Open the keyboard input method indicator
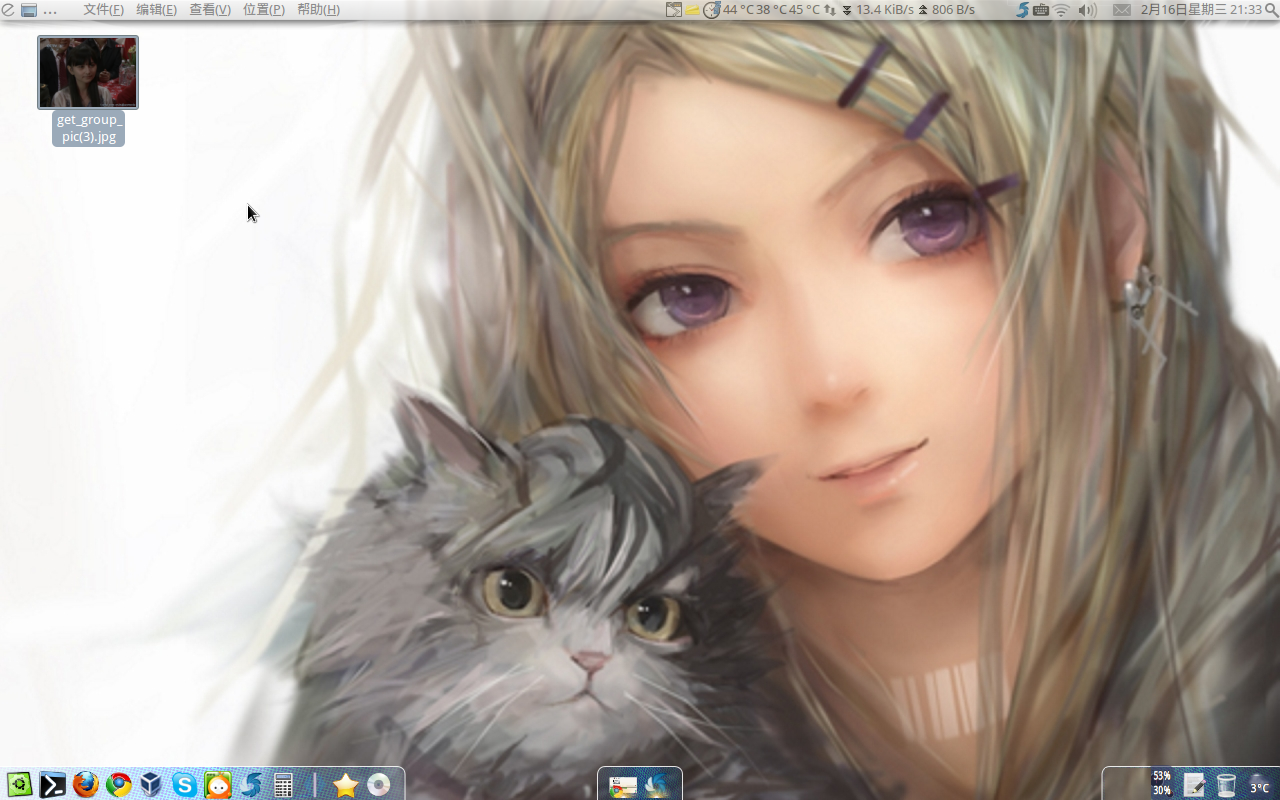This screenshot has width=1280, height=800. pyautogui.click(x=1041, y=10)
